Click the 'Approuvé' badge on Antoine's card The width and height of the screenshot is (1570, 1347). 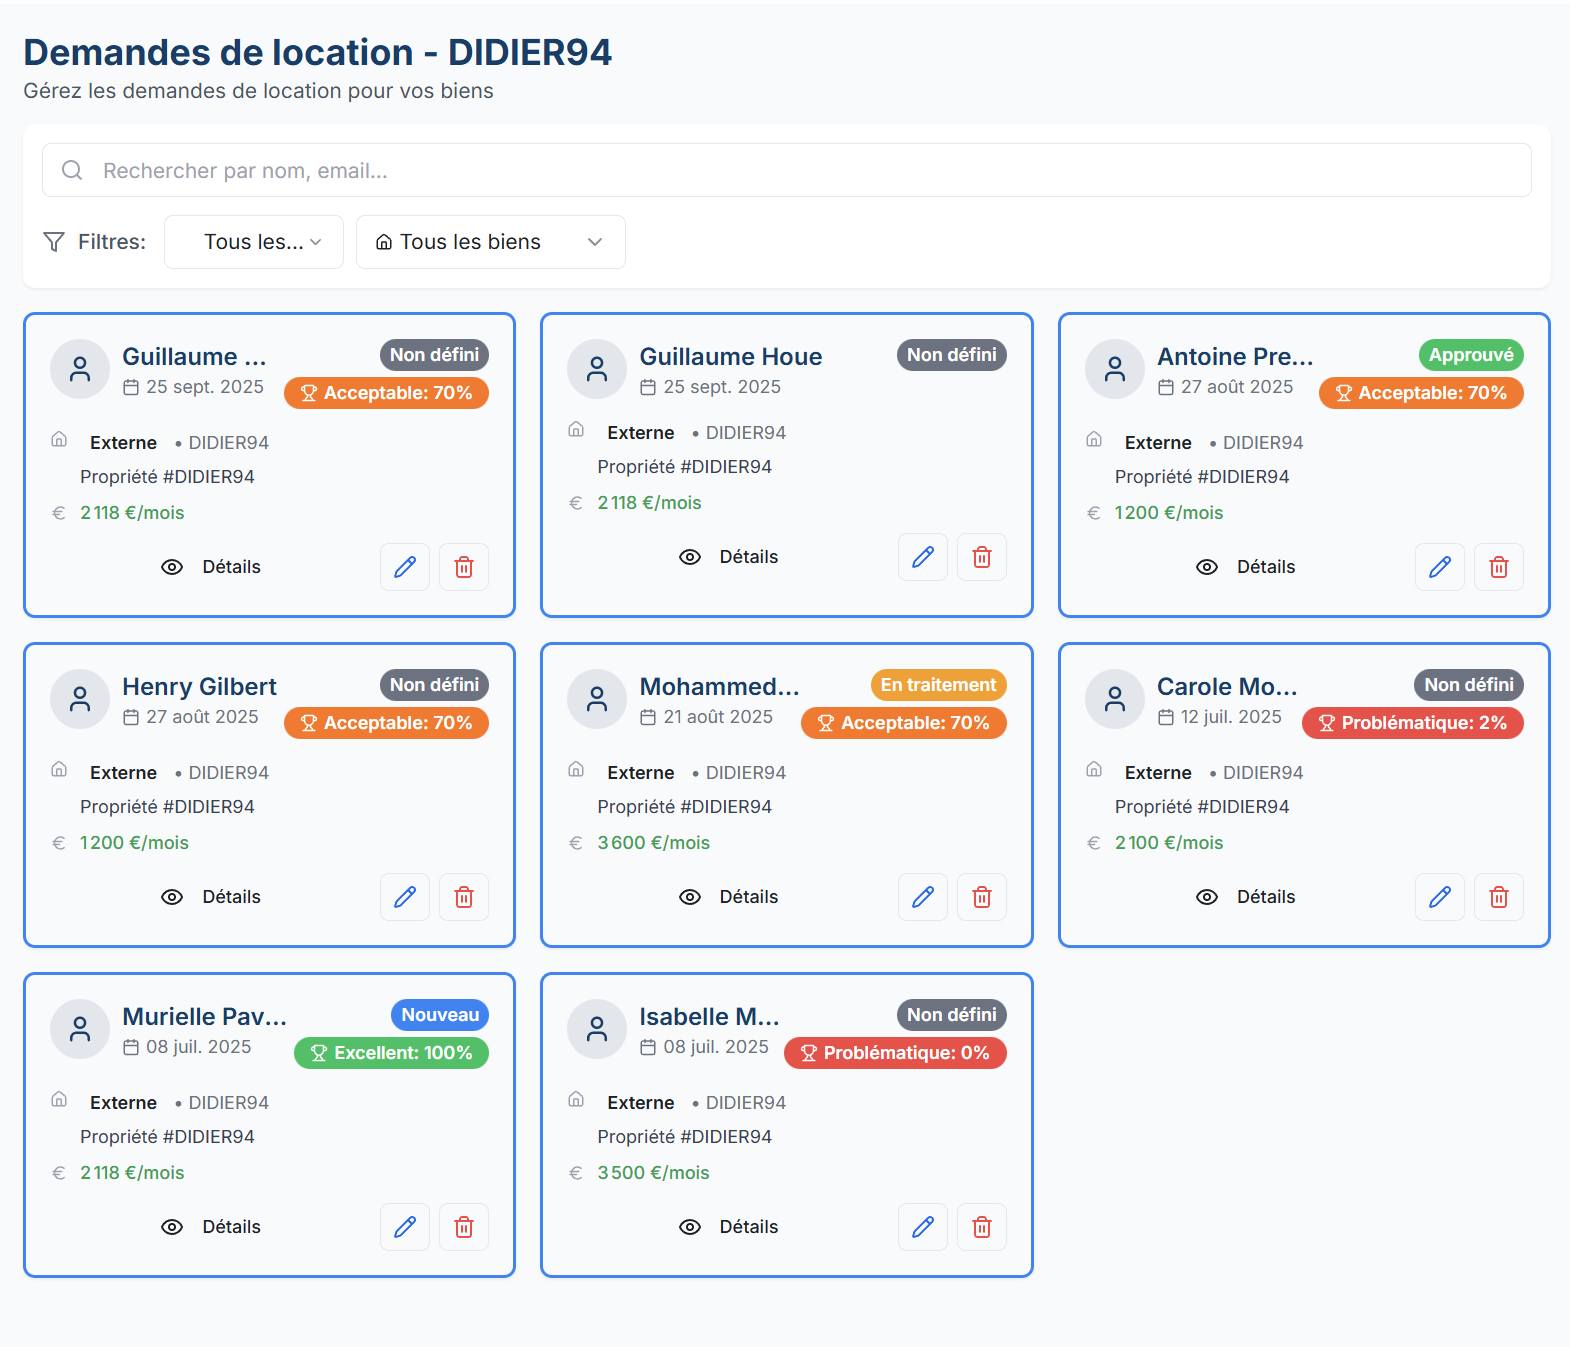tap(1471, 355)
